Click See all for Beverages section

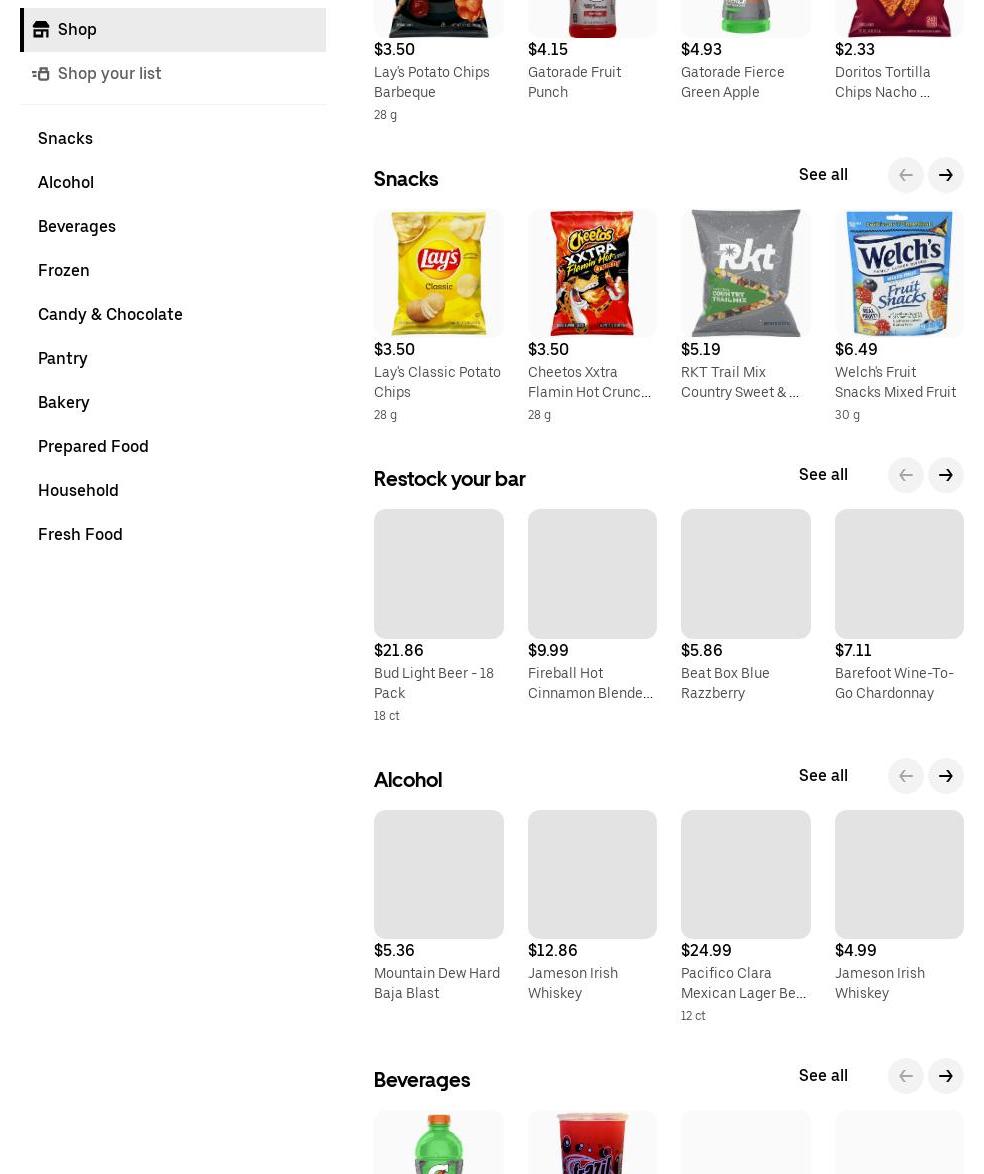point(823,1076)
